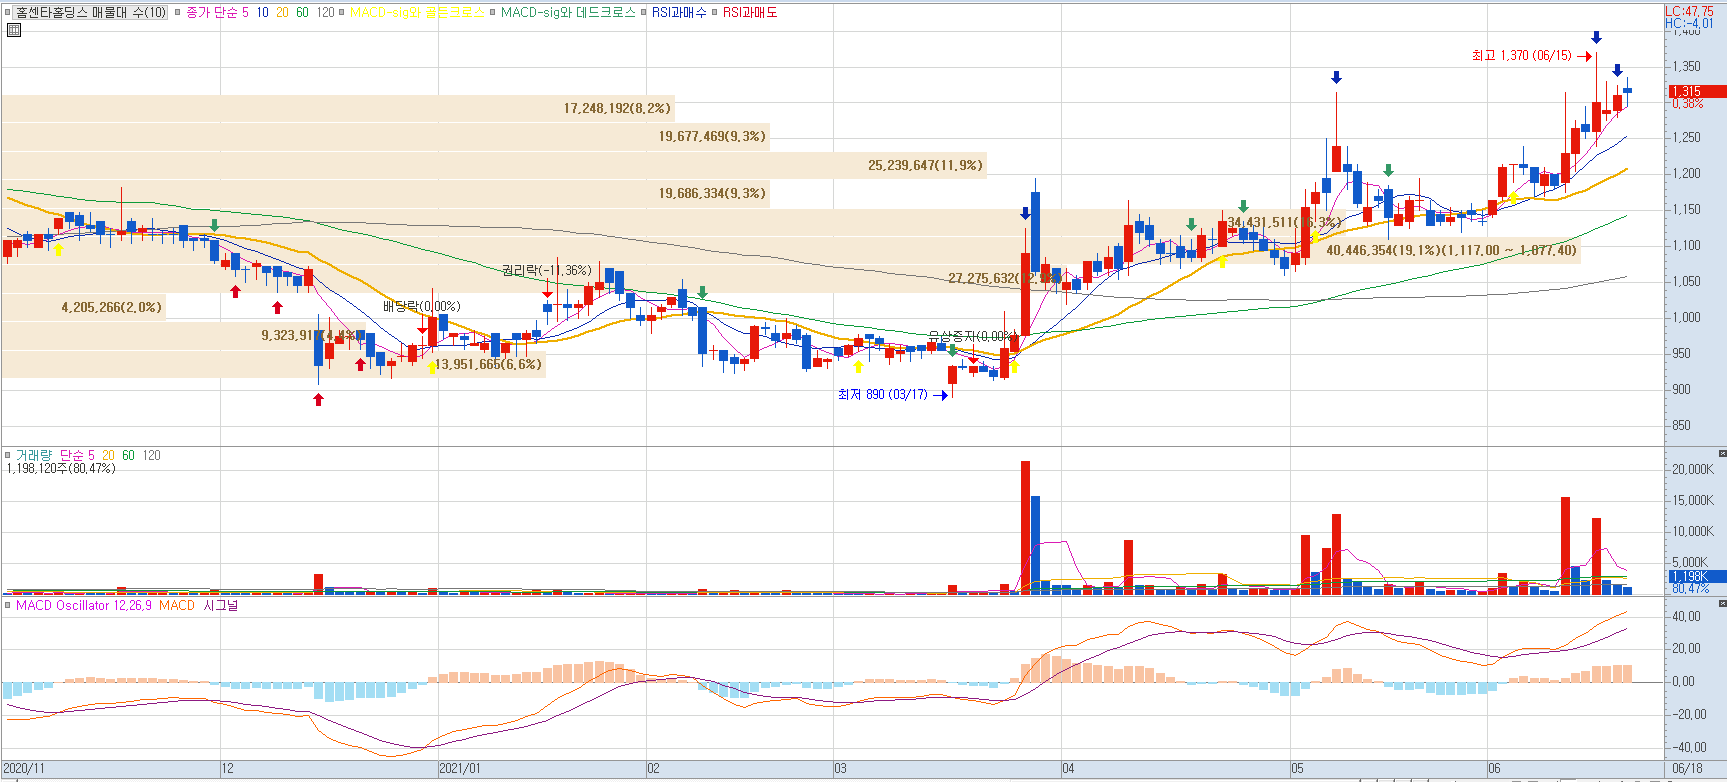Click the 권리락(-11.36%) event label
This screenshot has width=1727, height=782.
[x=547, y=270]
